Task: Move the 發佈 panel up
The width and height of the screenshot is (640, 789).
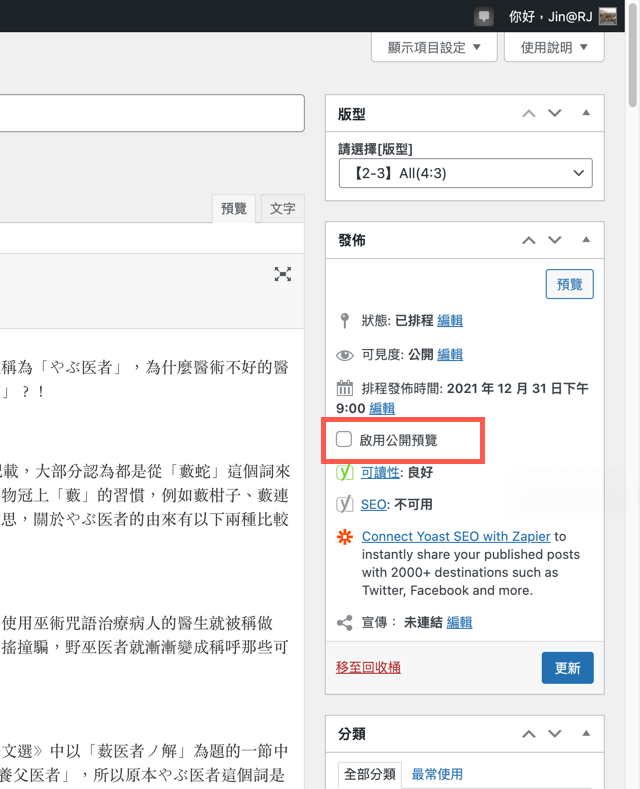Action: (528, 241)
